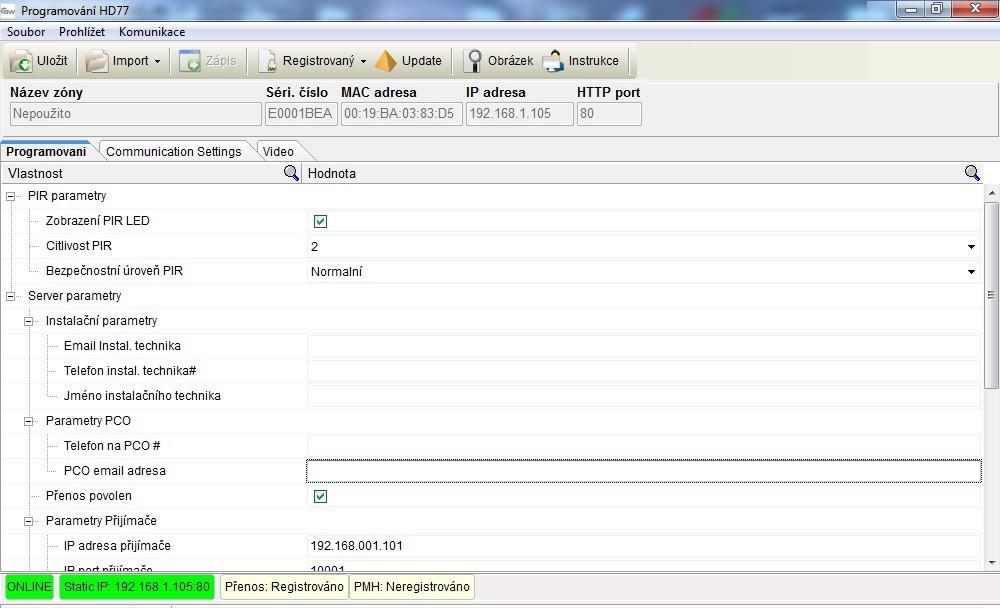Select the Zobrazení PIR LED row
The height and width of the screenshot is (608, 1000).
tap(98, 221)
